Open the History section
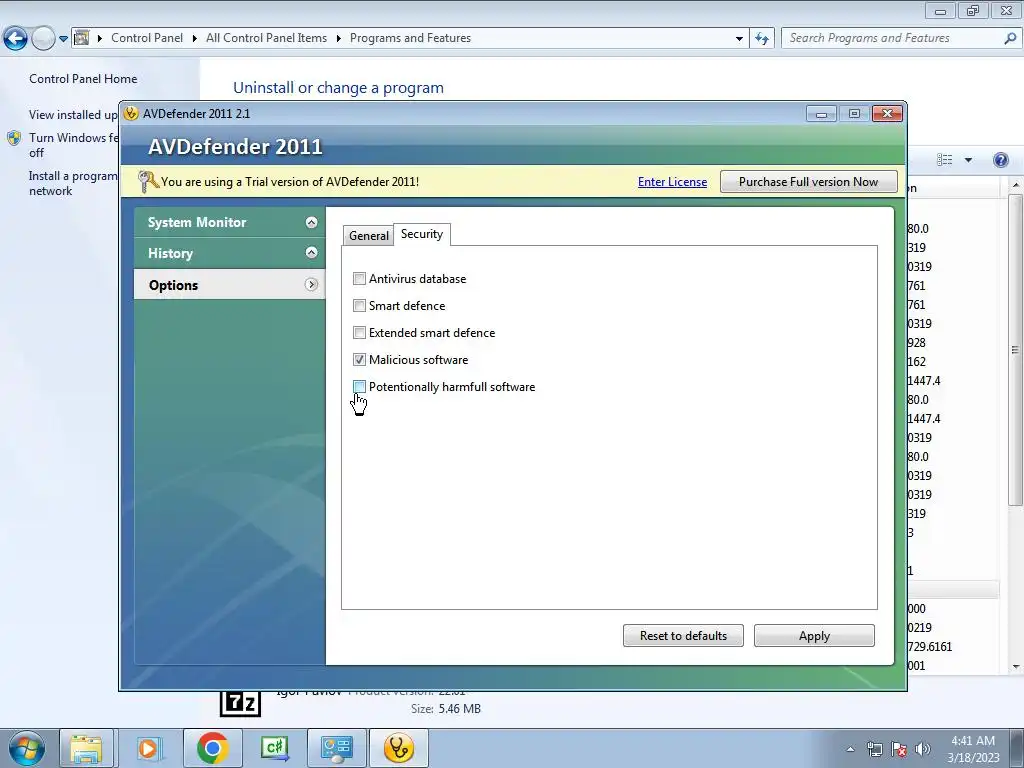This screenshot has height=768, width=1024. pos(229,253)
